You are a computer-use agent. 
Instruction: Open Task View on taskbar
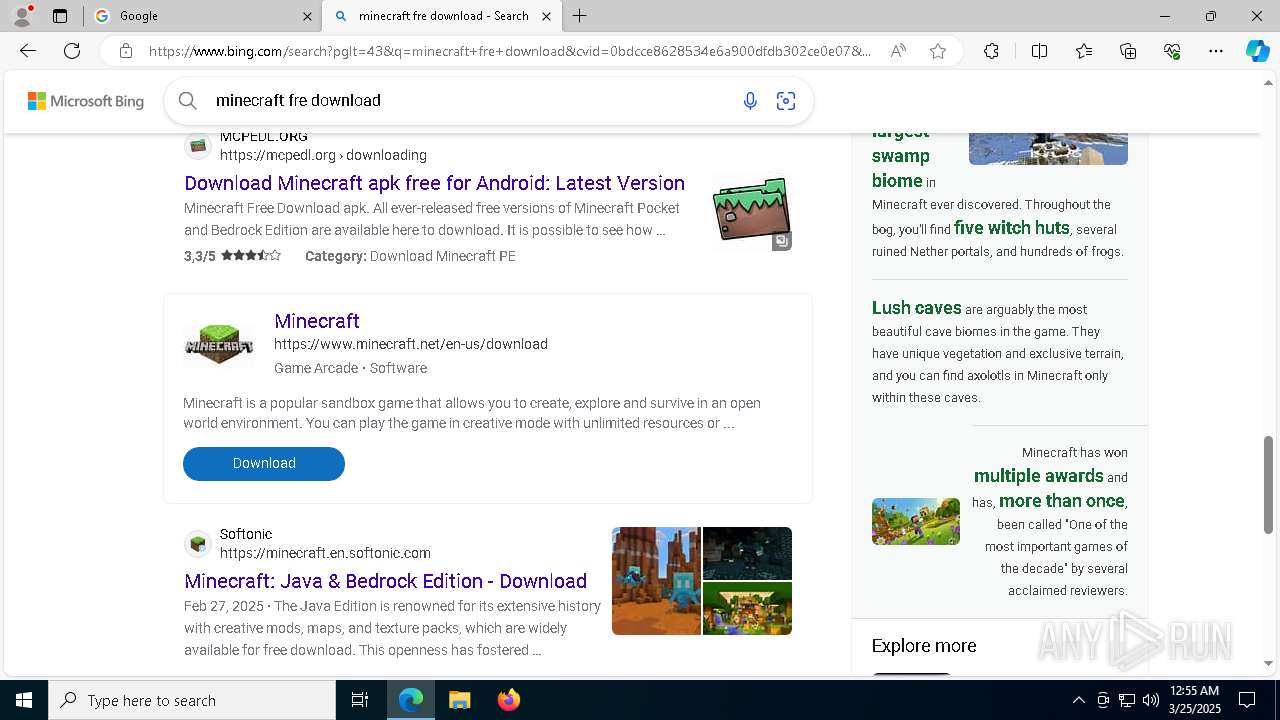tap(360, 700)
